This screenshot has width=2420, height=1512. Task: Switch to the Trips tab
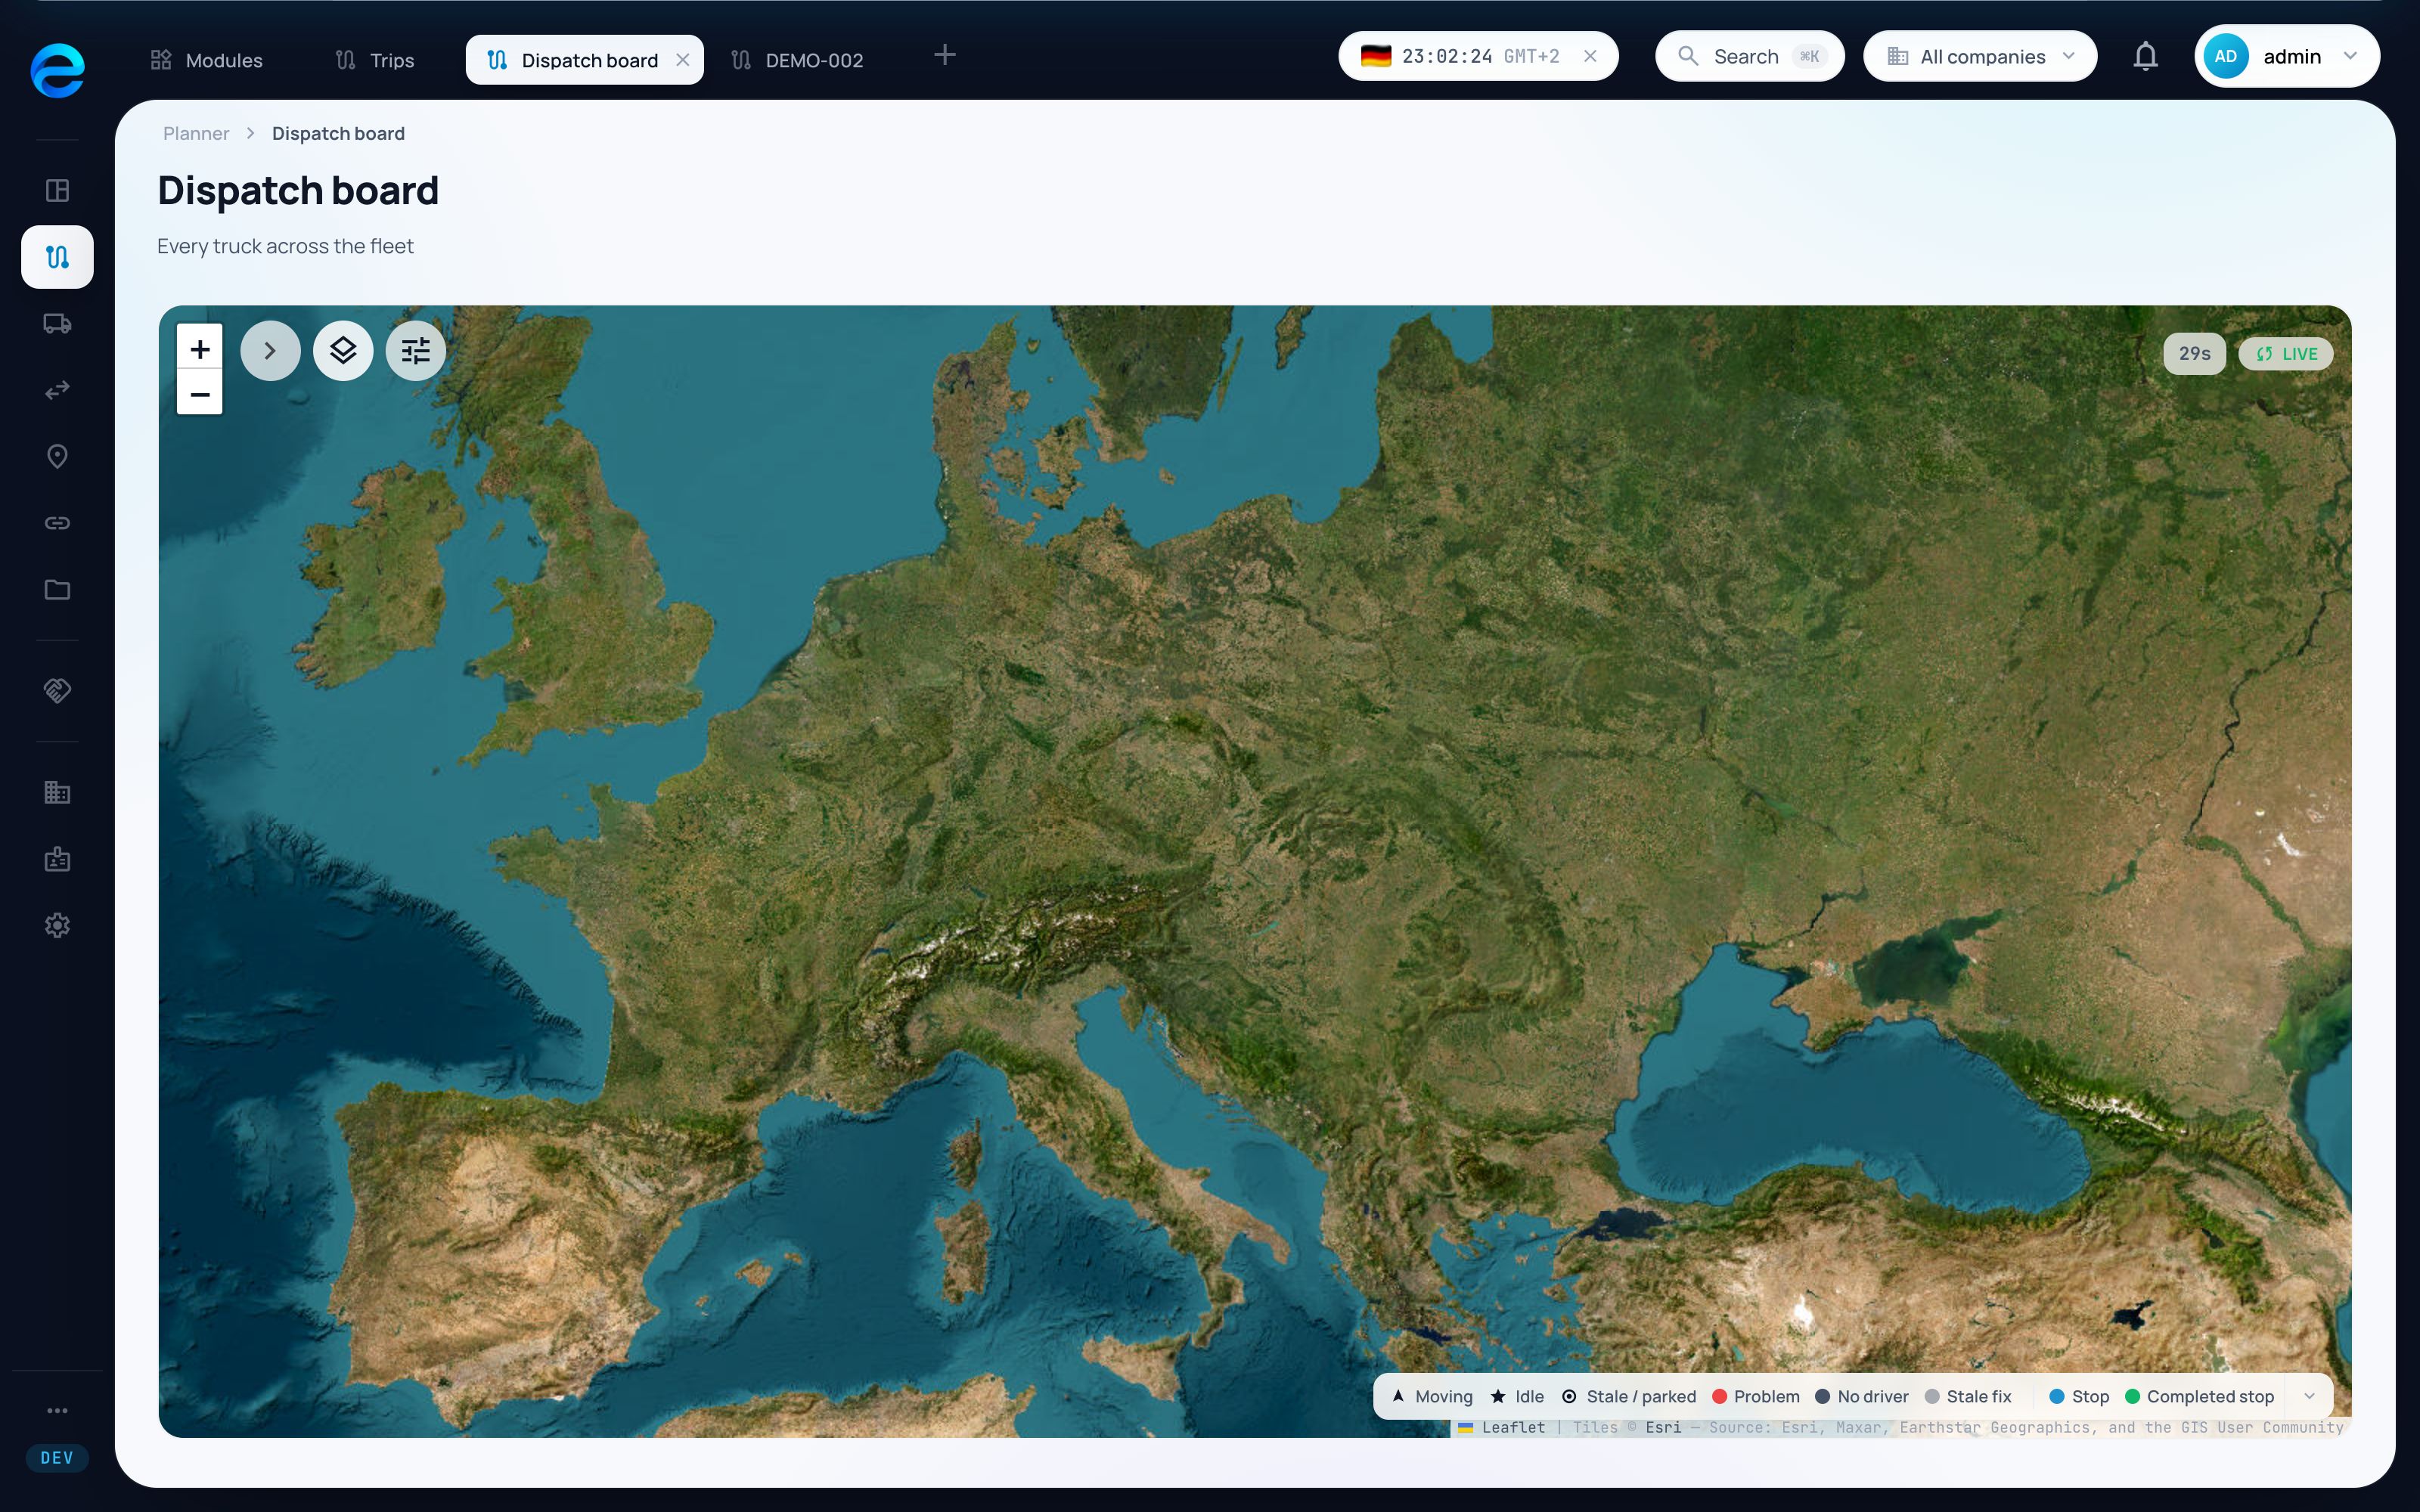coord(375,60)
